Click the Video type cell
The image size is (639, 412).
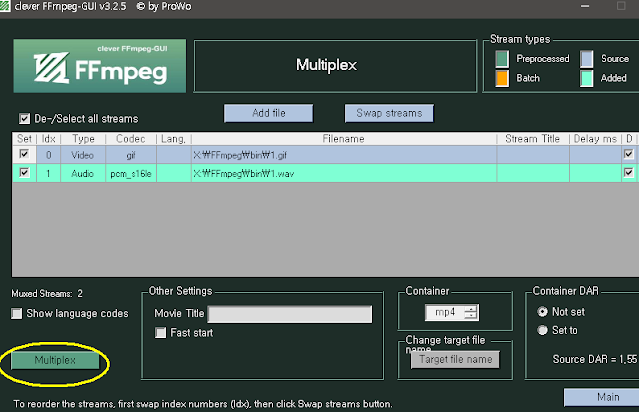click(83, 155)
